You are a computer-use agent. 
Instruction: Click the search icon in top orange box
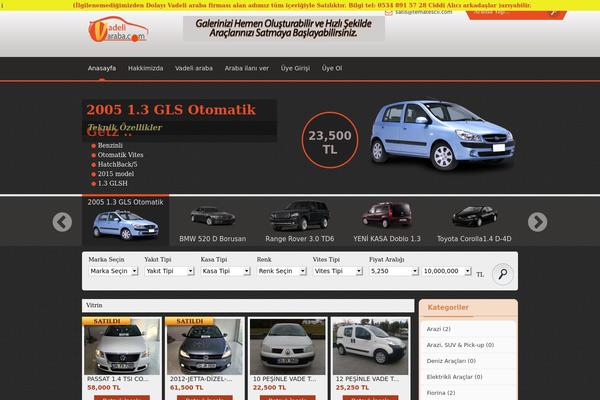pos(554,13)
